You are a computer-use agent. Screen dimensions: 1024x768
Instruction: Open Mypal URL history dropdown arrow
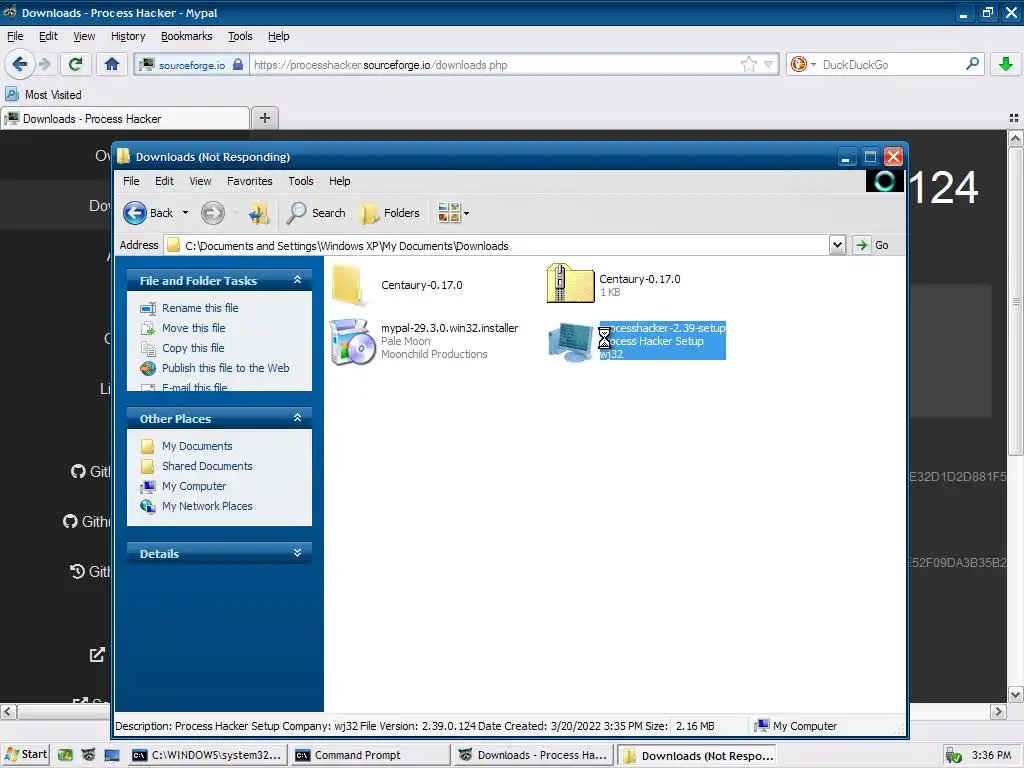769,64
